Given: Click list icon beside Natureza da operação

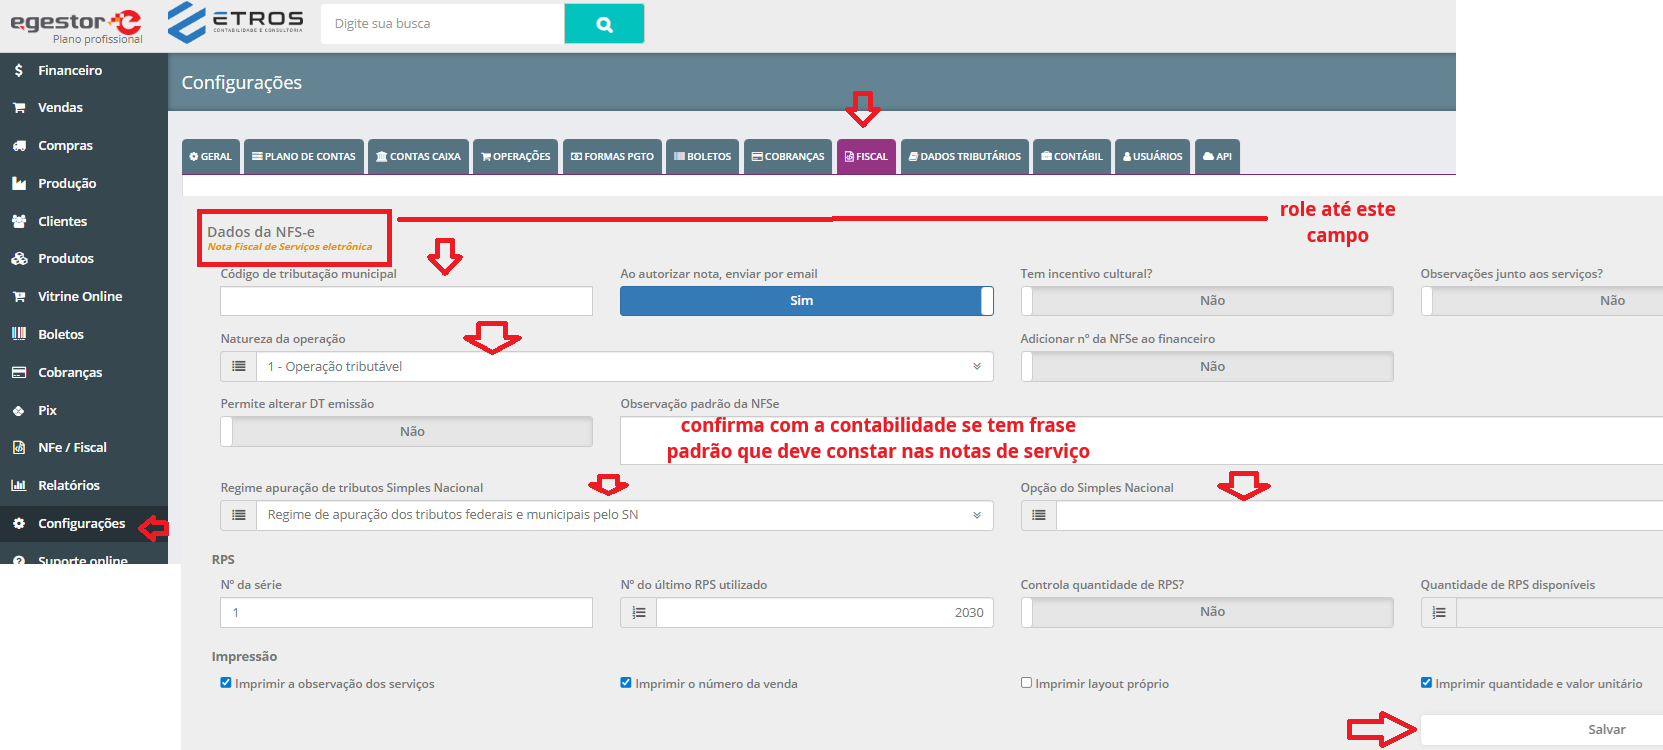Looking at the screenshot, I should [238, 366].
